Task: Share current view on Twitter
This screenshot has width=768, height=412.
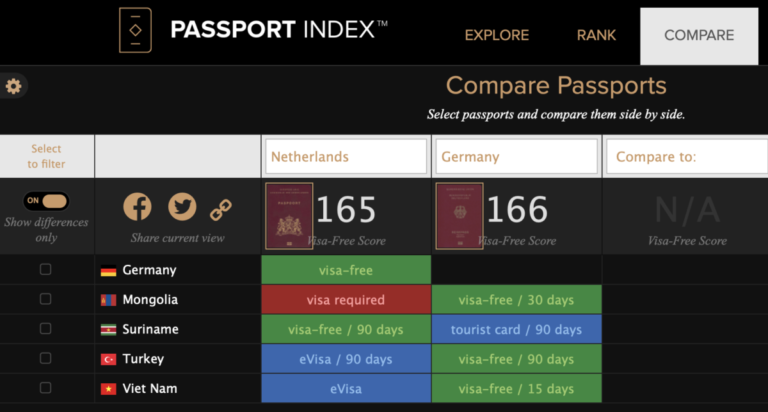Action: 182,207
